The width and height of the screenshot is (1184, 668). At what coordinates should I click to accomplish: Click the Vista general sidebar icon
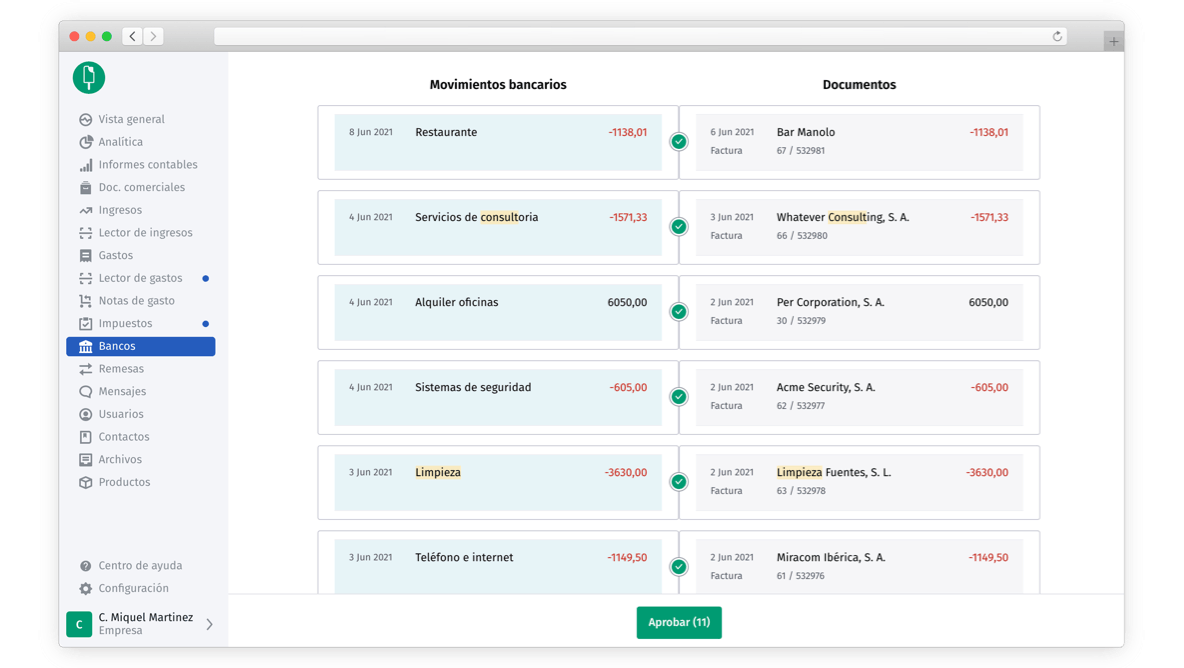point(86,120)
